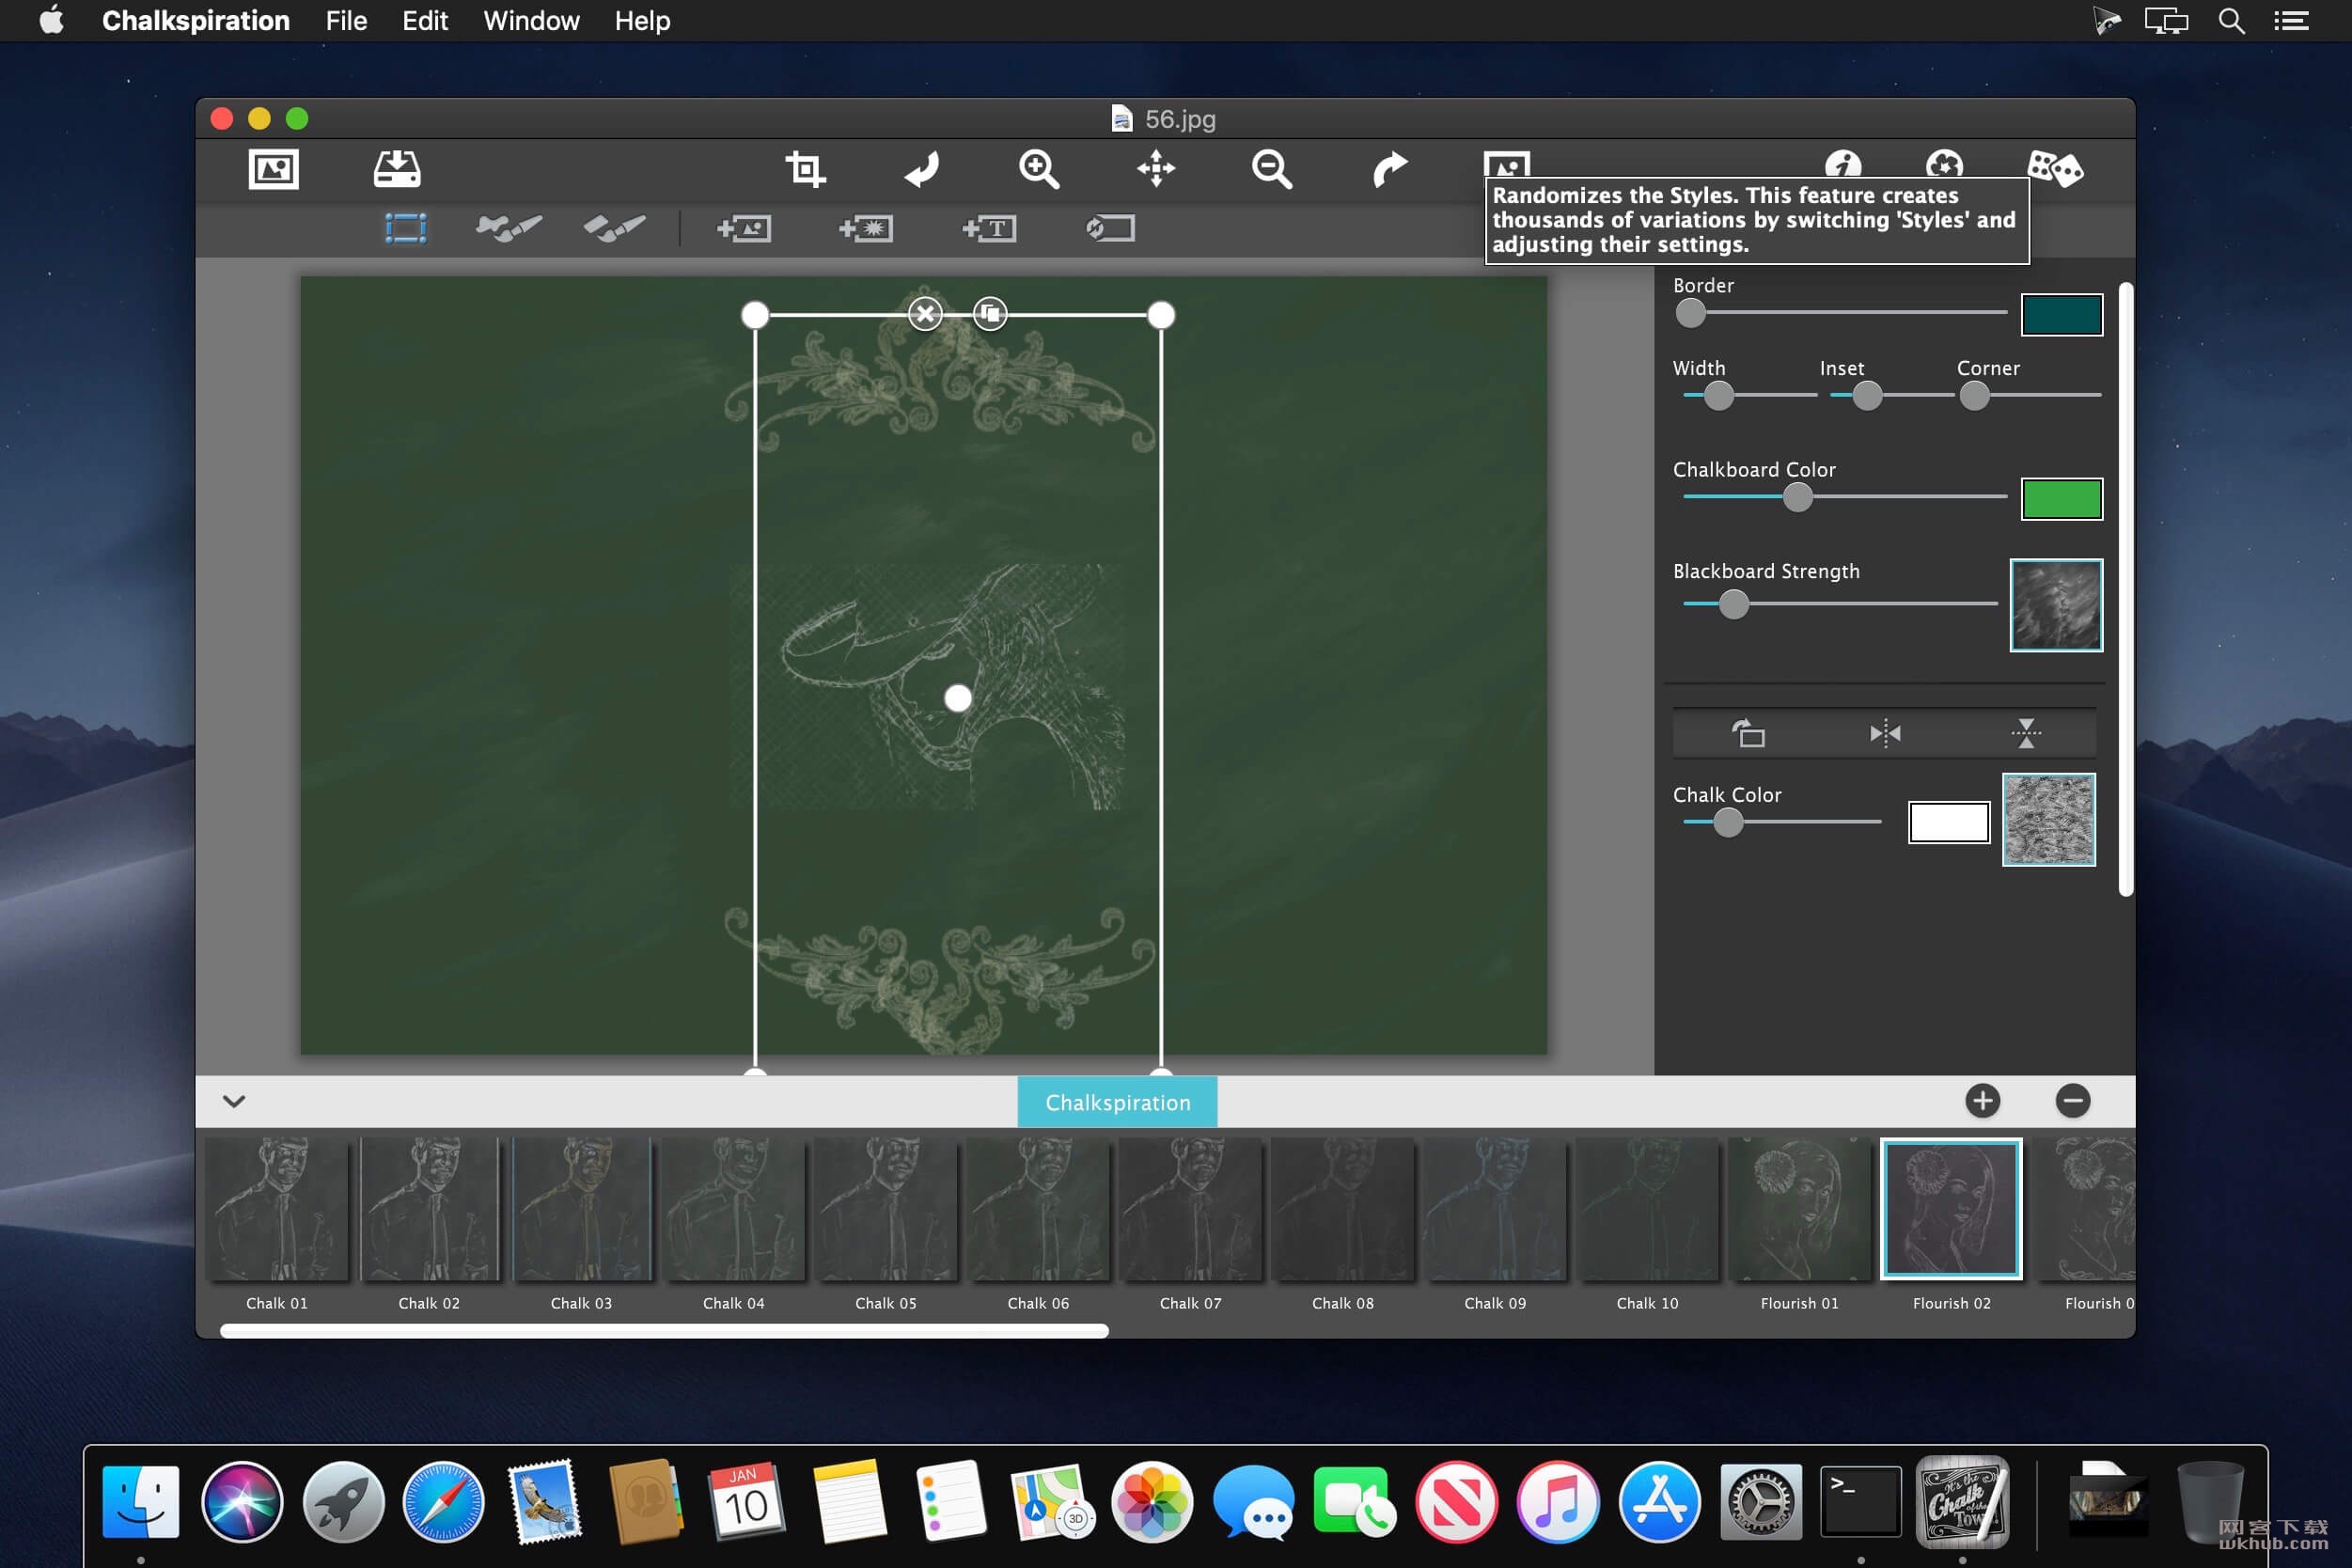
Task: Delete the selected layer with X handle
Action: 925,315
